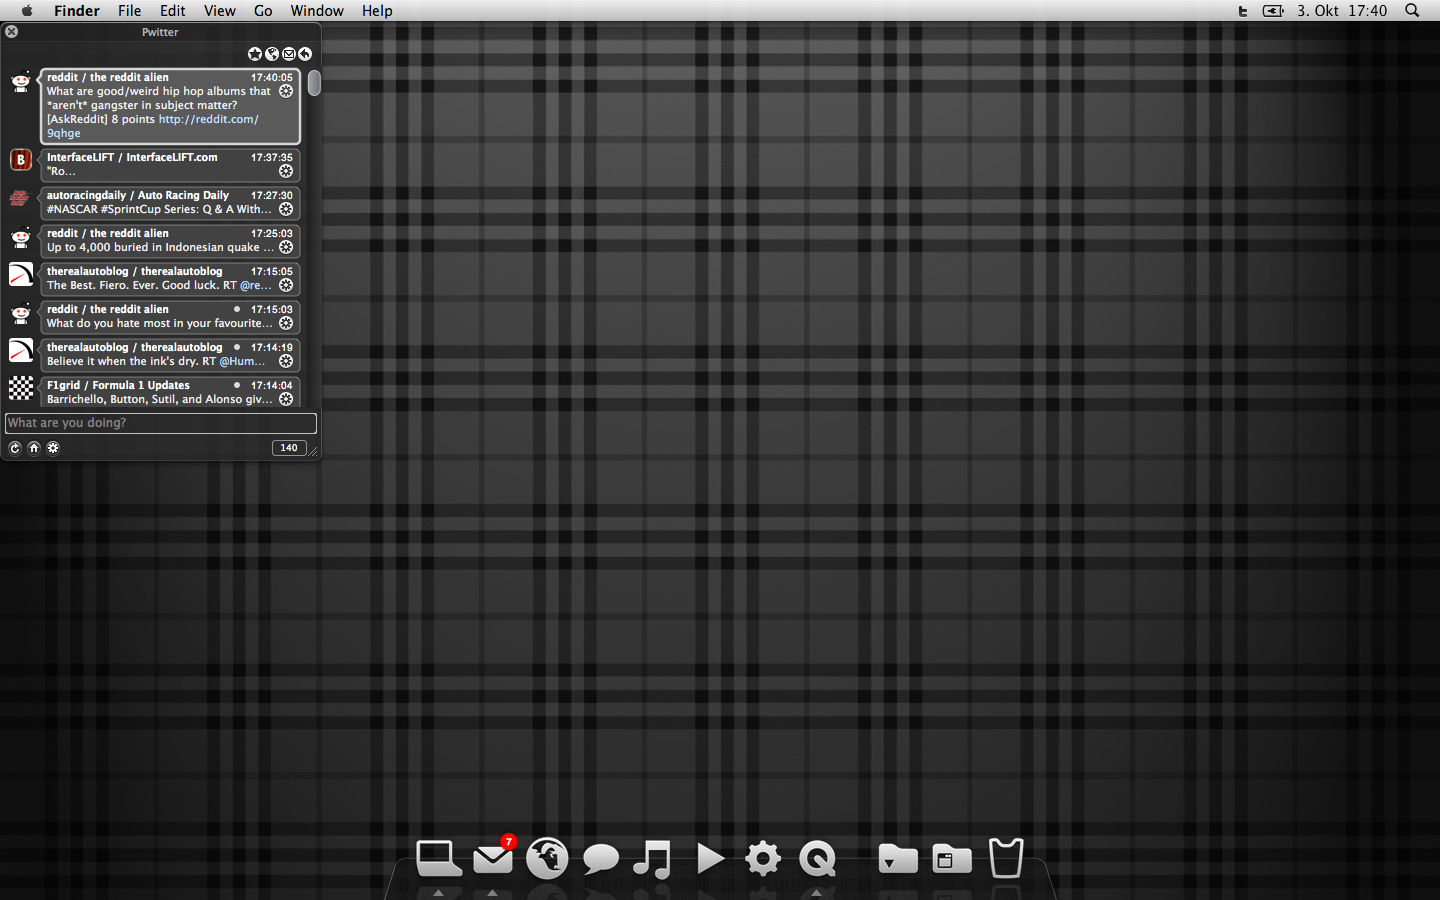Select the 'Barrichello, Button, Sutil, and Alonso' tweet

click(x=170, y=393)
